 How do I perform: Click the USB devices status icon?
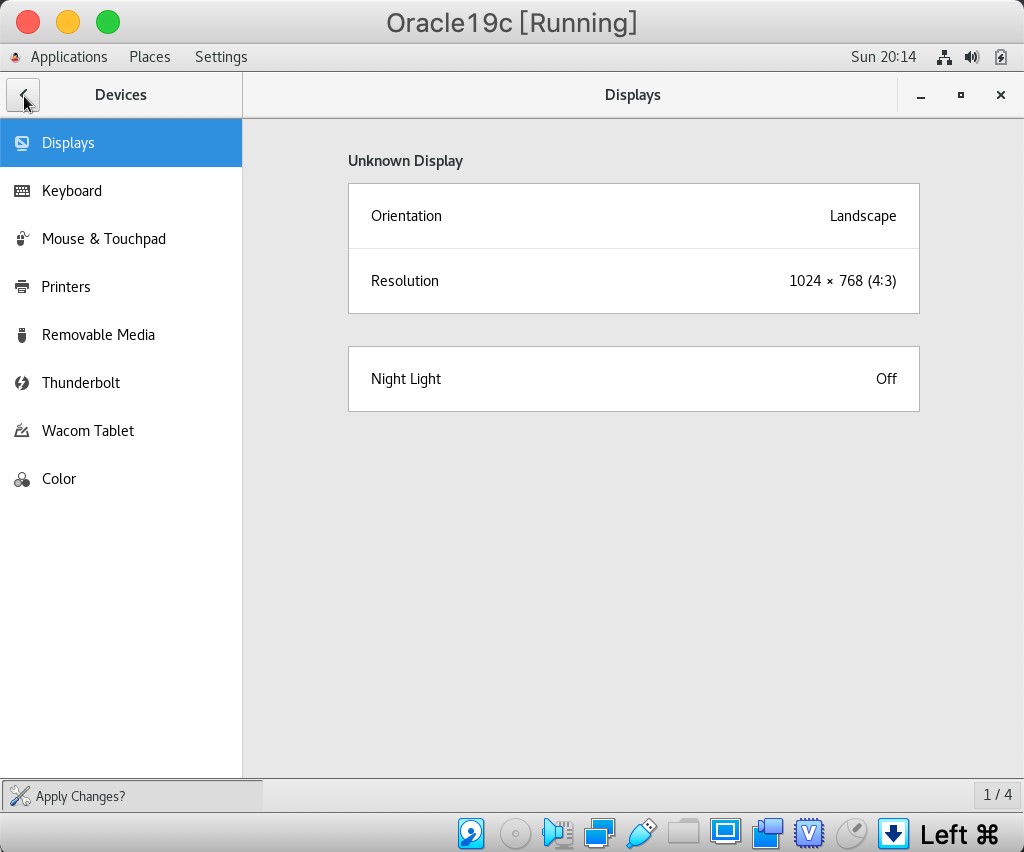(x=641, y=834)
